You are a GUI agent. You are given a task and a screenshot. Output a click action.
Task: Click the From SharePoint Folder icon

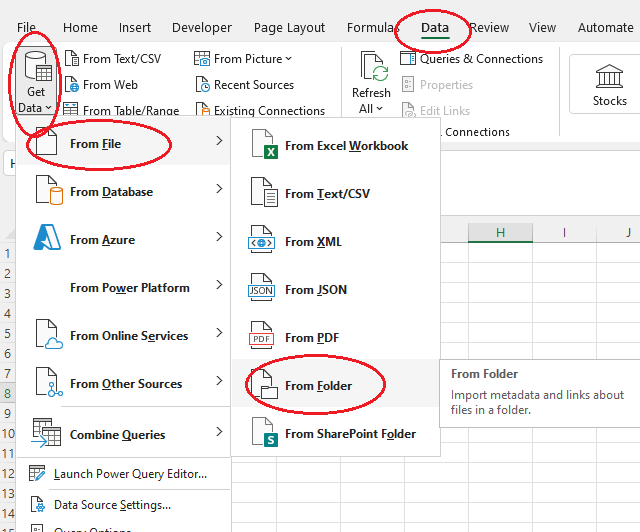[x=264, y=432]
